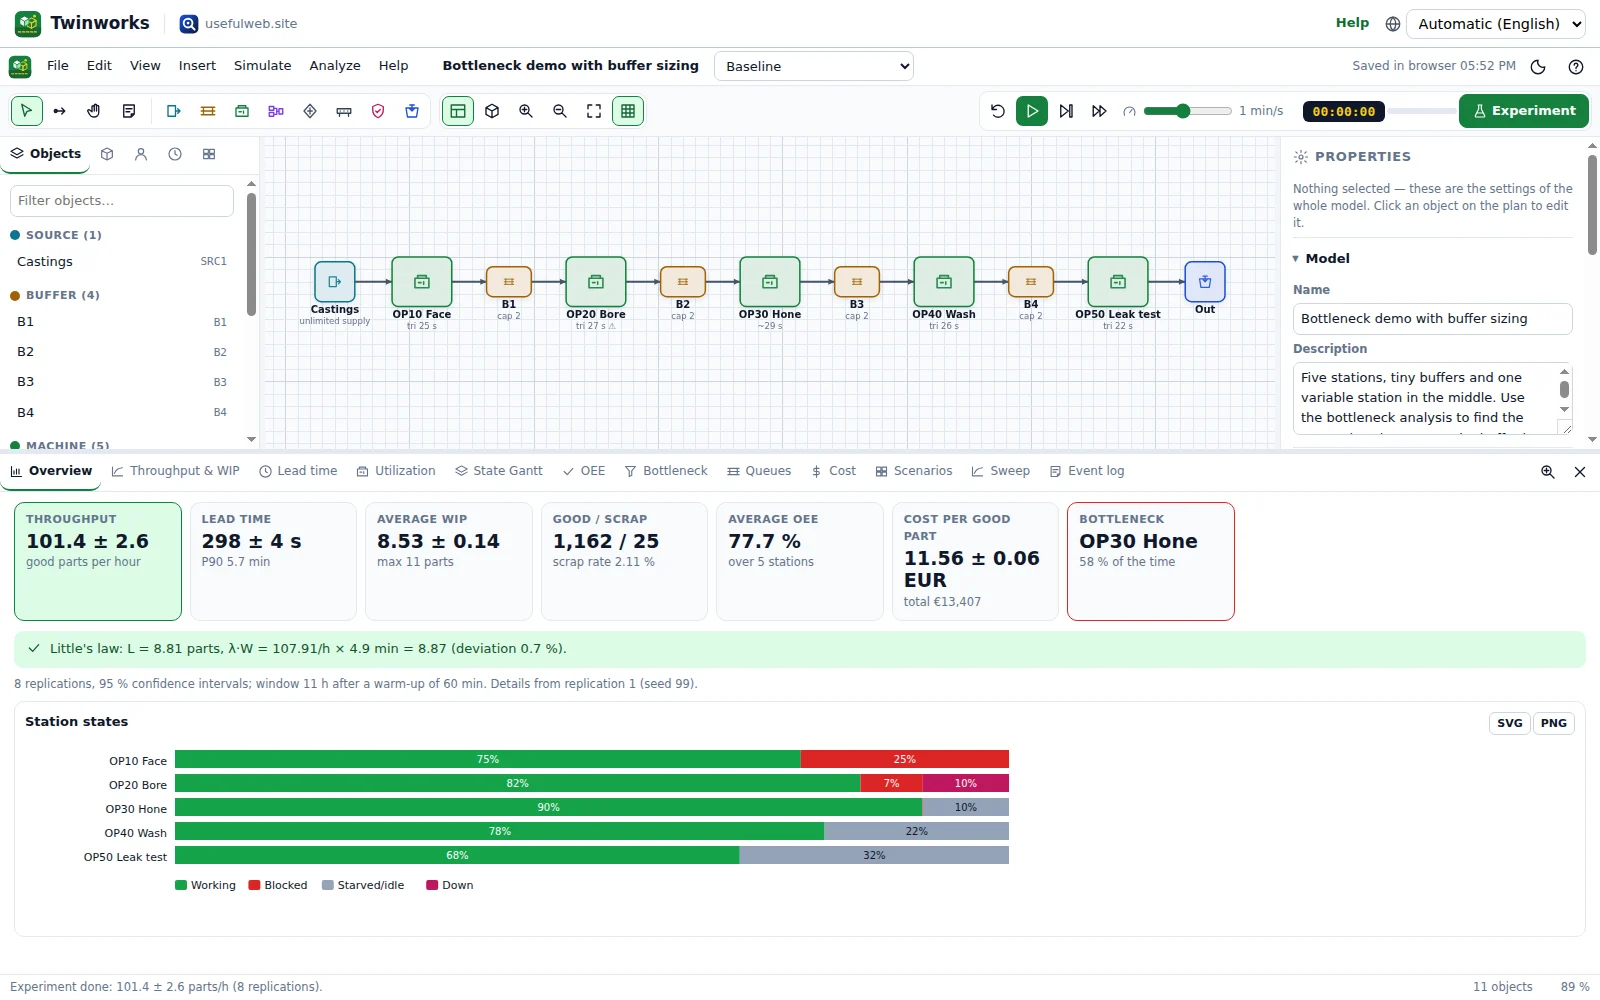Fast-forward the simulation
This screenshot has width=1600, height=1000.
tap(1099, 111)
